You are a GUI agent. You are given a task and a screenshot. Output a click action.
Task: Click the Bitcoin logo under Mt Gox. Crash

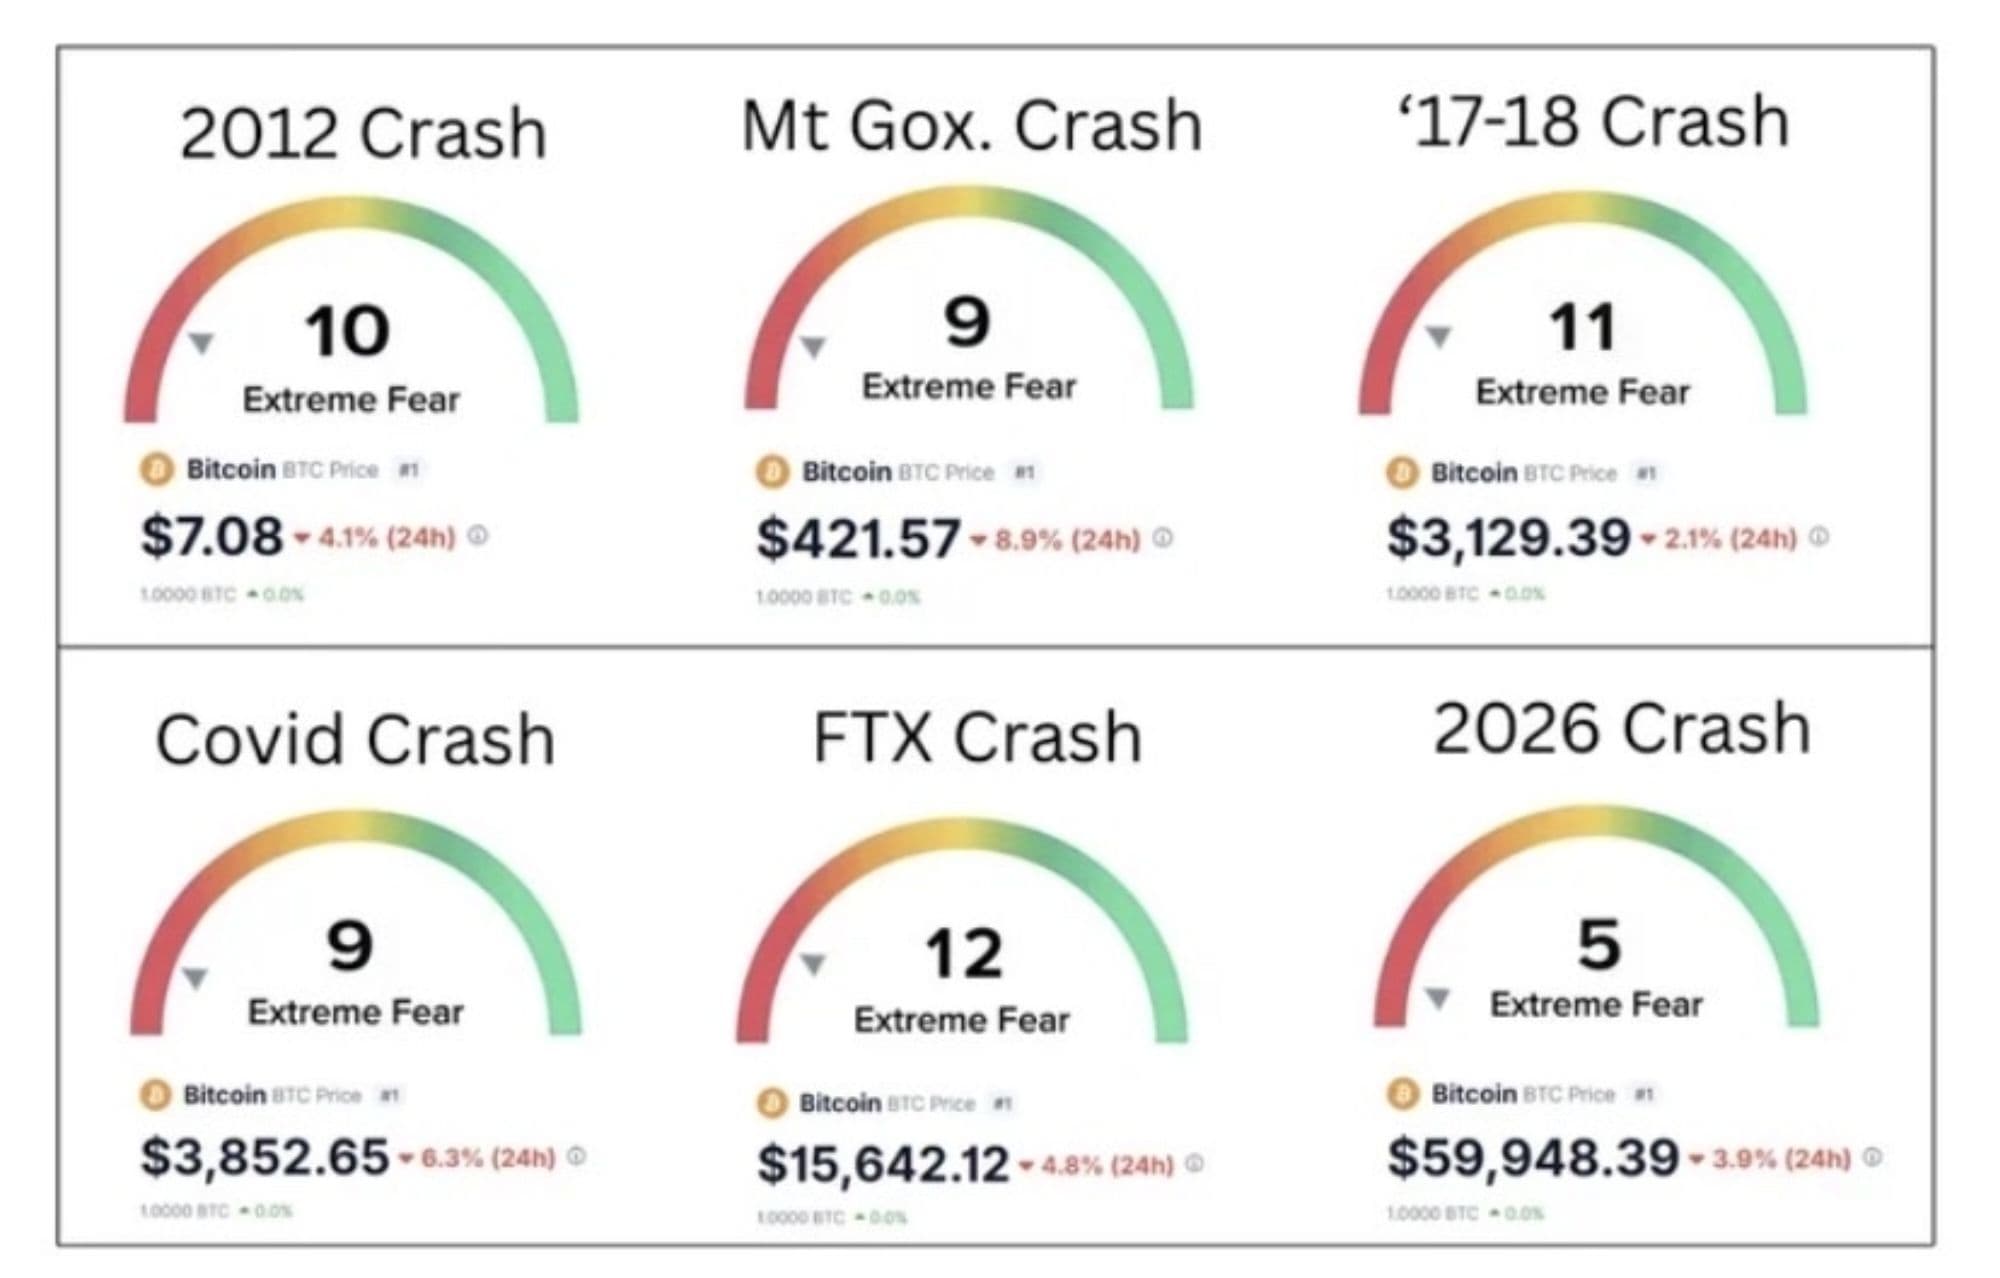point(772,472)
